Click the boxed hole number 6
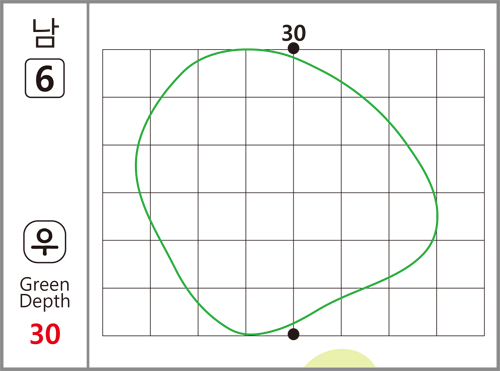Image resolution: width=500 pixels, height=371 pixels. click(x=45, y=78)
